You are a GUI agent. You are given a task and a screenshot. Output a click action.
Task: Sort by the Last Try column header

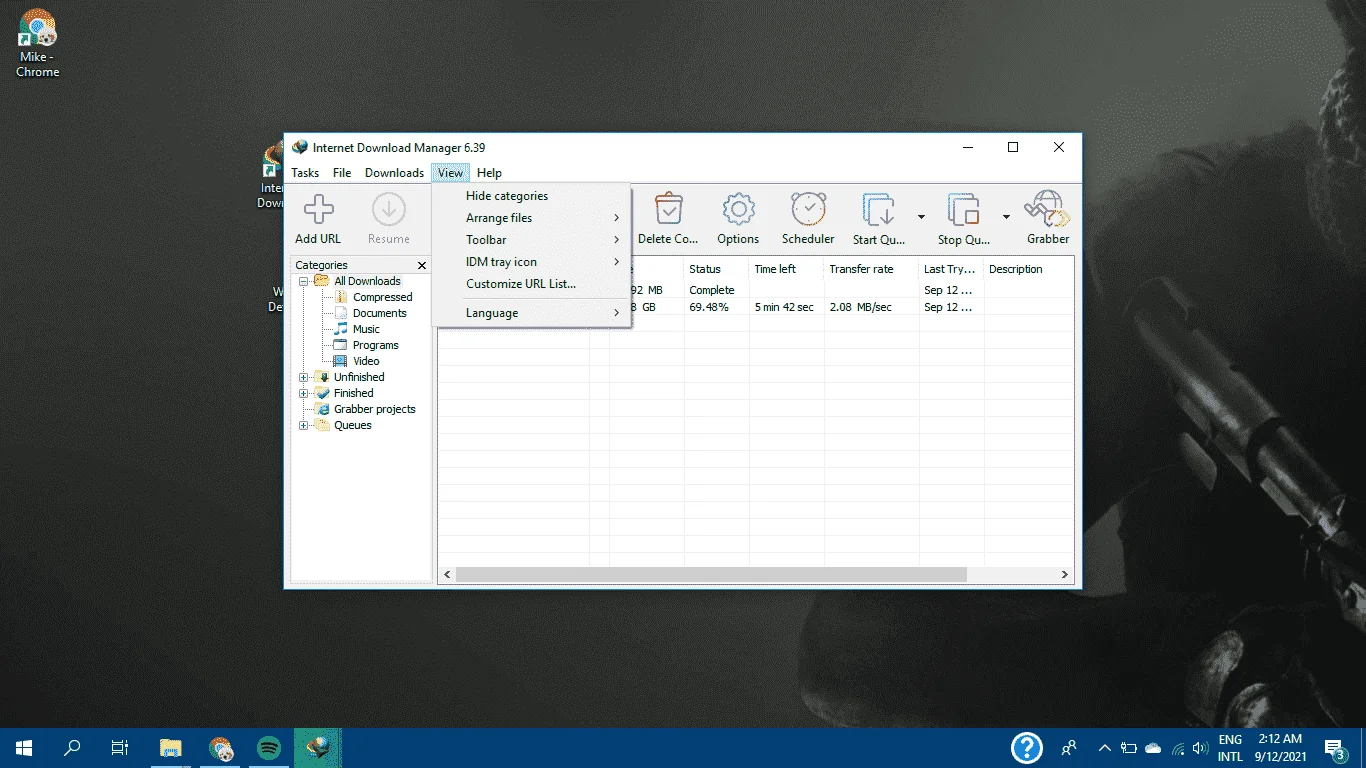[x=952, y=269]
